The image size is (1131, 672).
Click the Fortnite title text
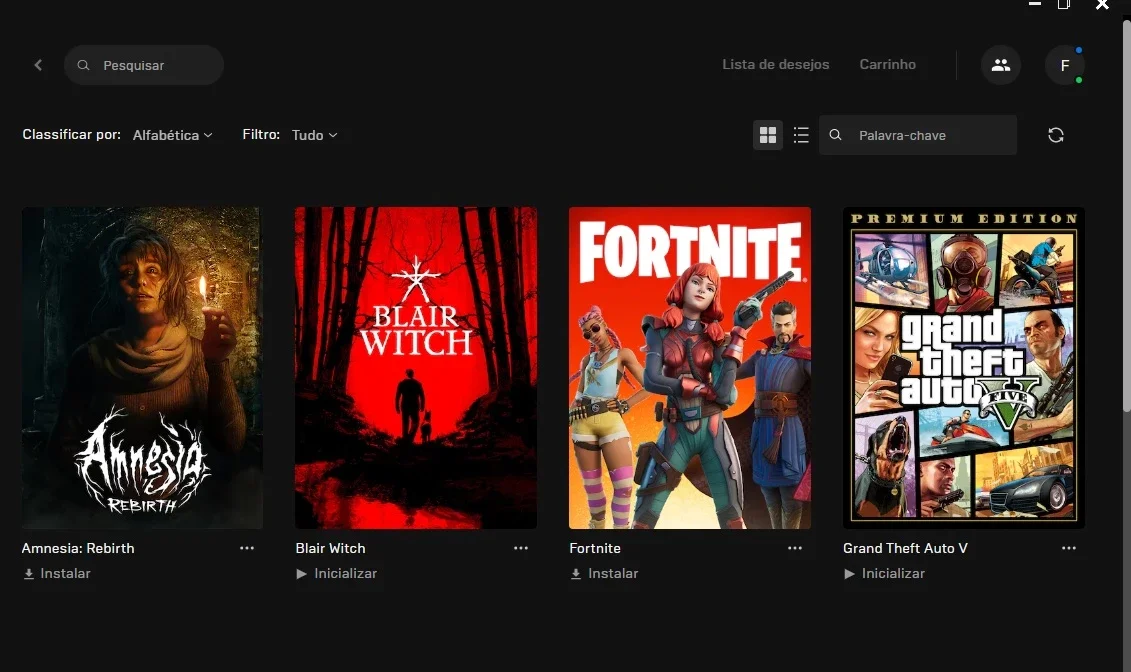595,548
